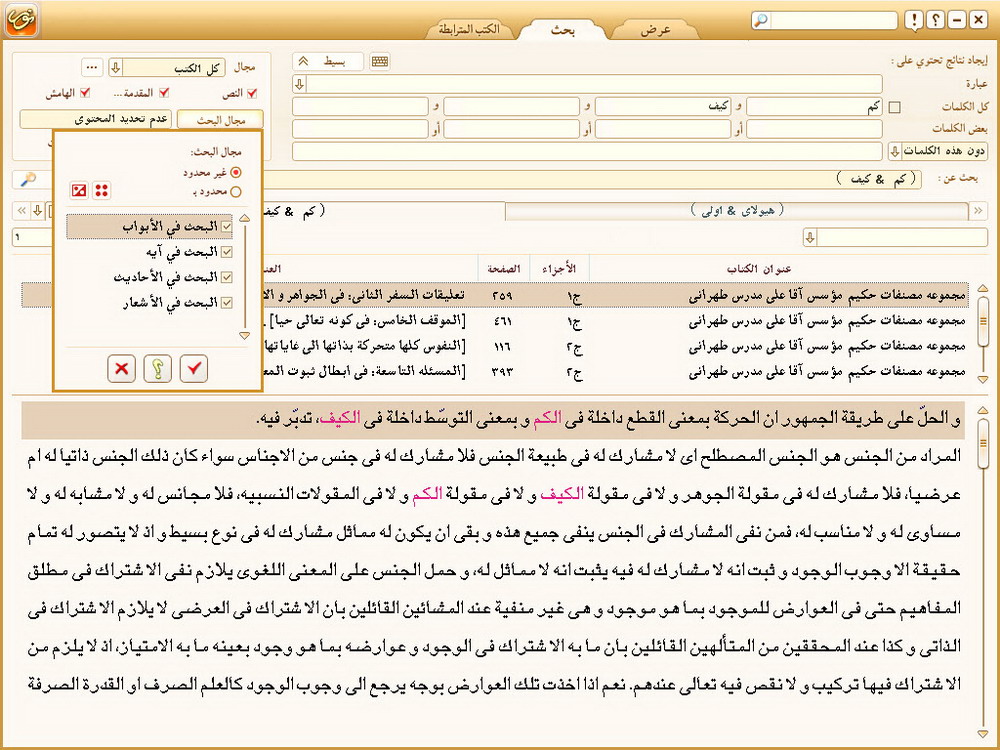Toggle the 'النص' checkbox
Screen dimensions: 1000x750
252,93
